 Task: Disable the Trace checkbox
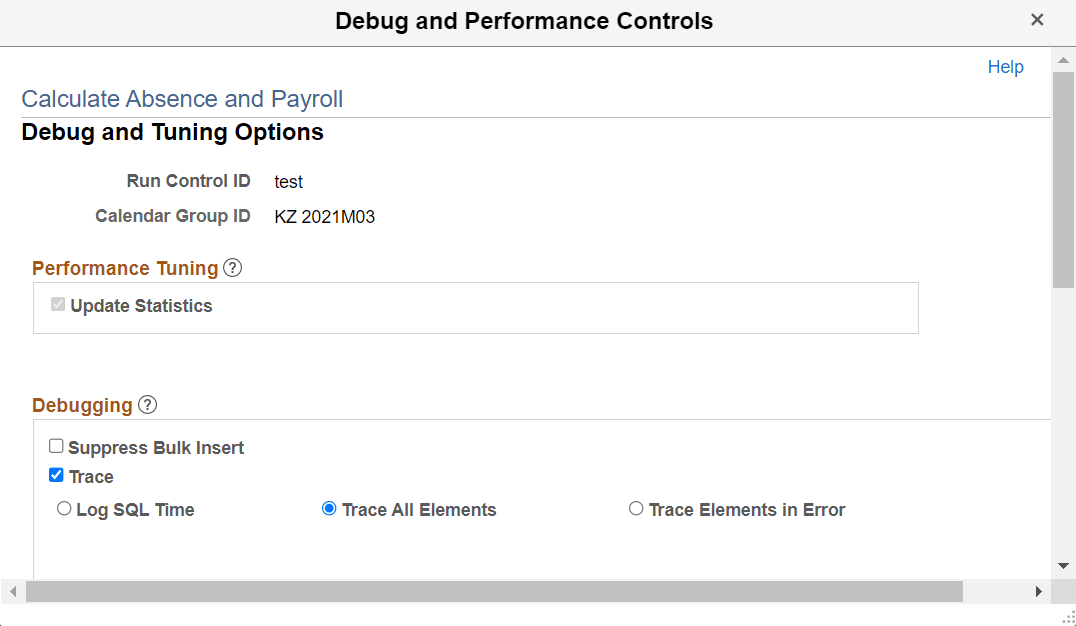(x=56, y=474)
